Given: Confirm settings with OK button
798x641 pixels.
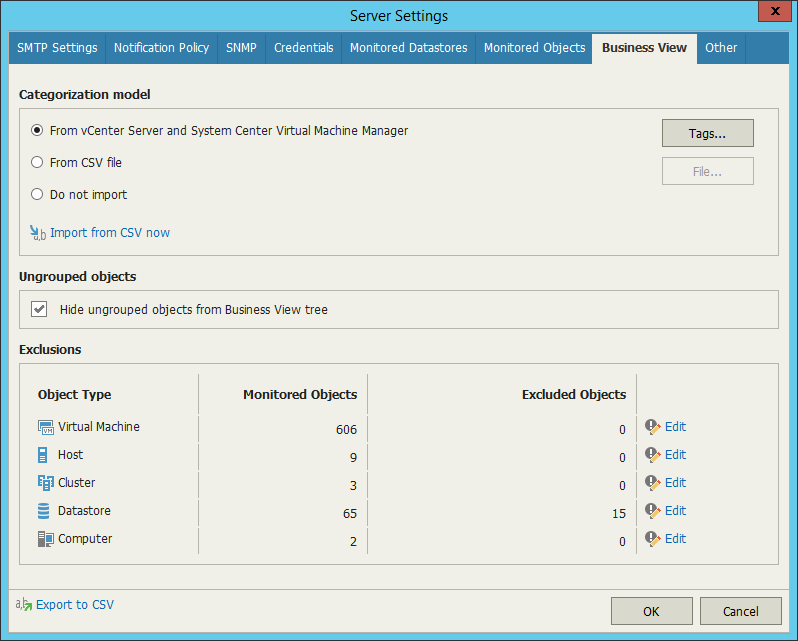Looking at the screenshot, I should pos(651,611).
